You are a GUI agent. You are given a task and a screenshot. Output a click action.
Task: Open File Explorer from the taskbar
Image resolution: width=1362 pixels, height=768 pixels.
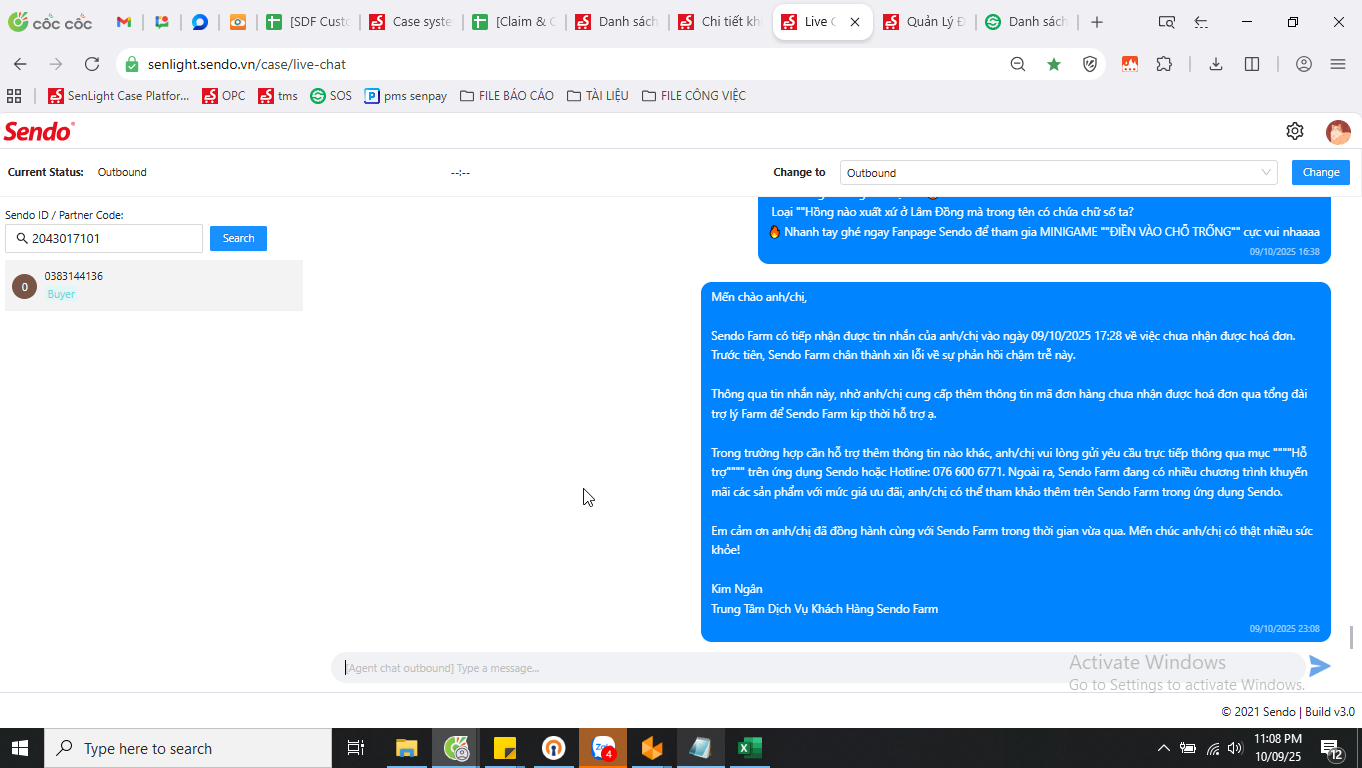pyautogui.click(x=406, y=748)
